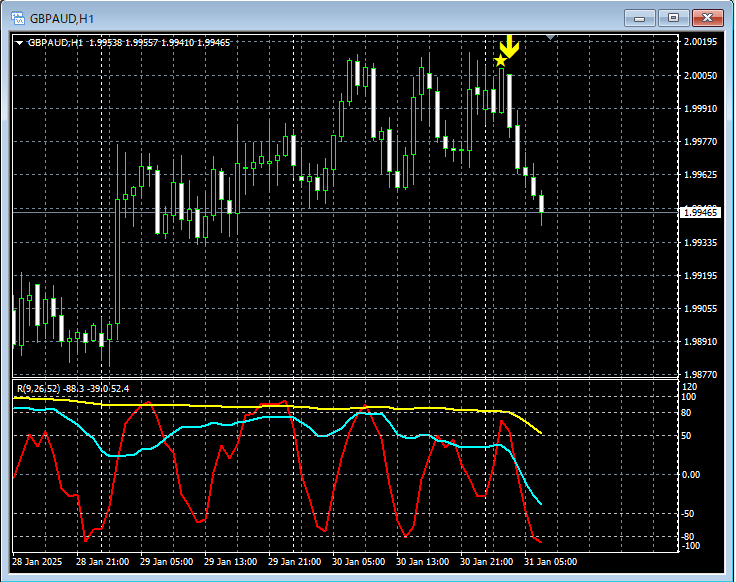Click the GBPAUD chart window icon
The height and width of the screenshot is (582, 736).
coord(18,18)
